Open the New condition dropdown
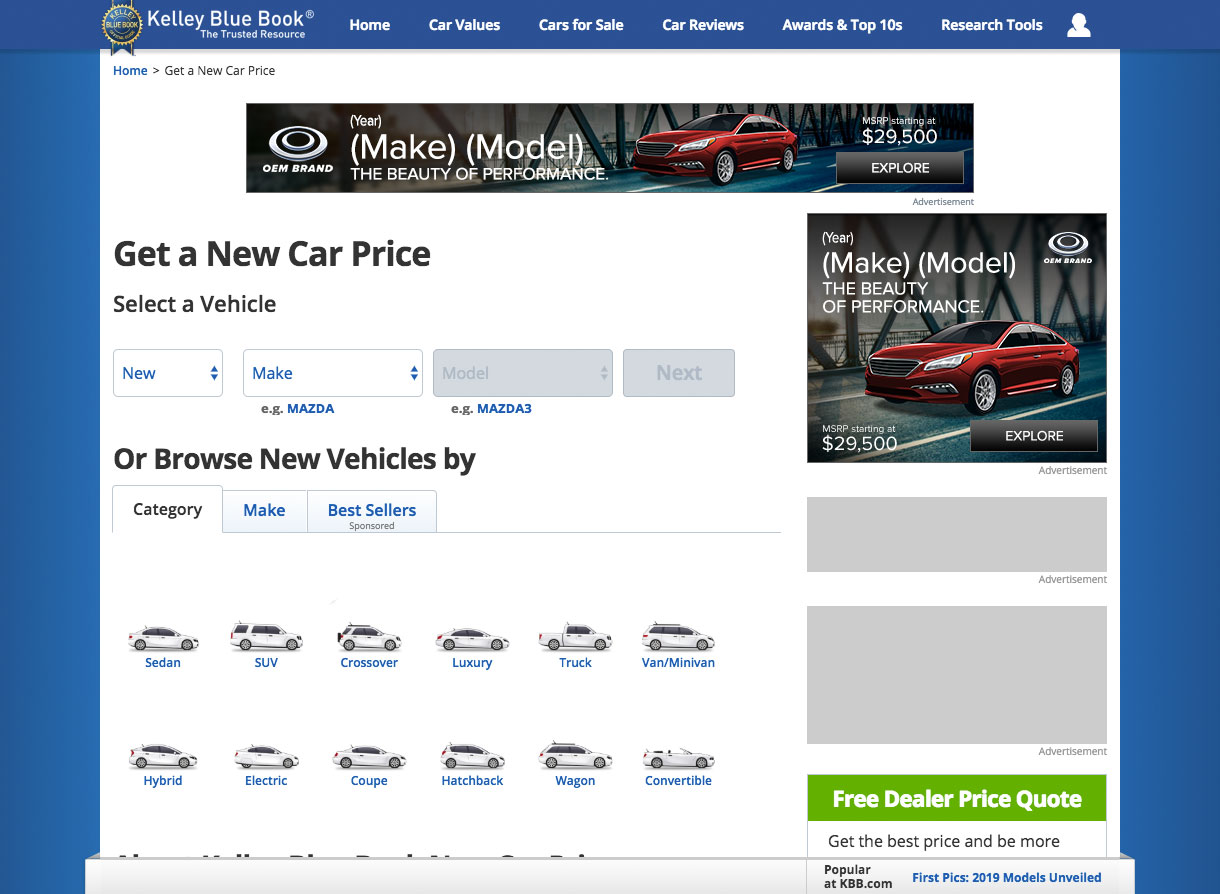The height and width of the screenshot is (894, 1220). point(168,373)
